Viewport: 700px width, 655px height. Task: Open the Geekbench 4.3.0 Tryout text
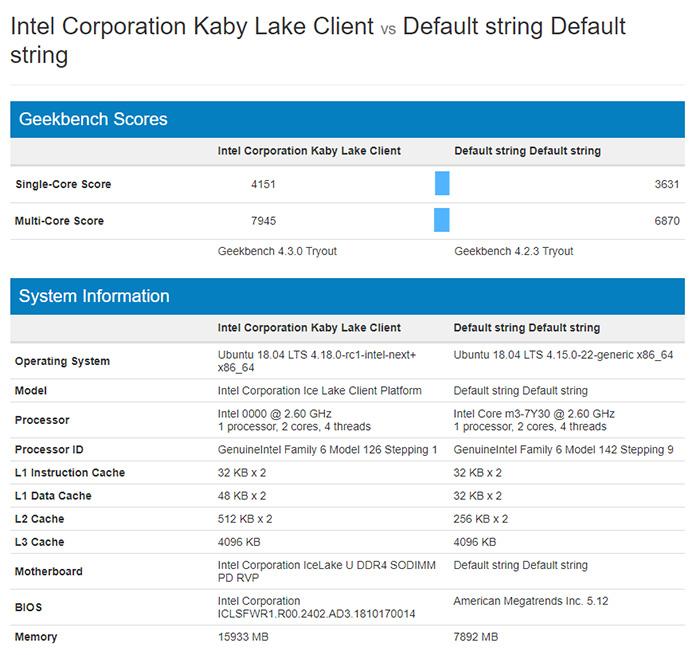click(277, 251)
